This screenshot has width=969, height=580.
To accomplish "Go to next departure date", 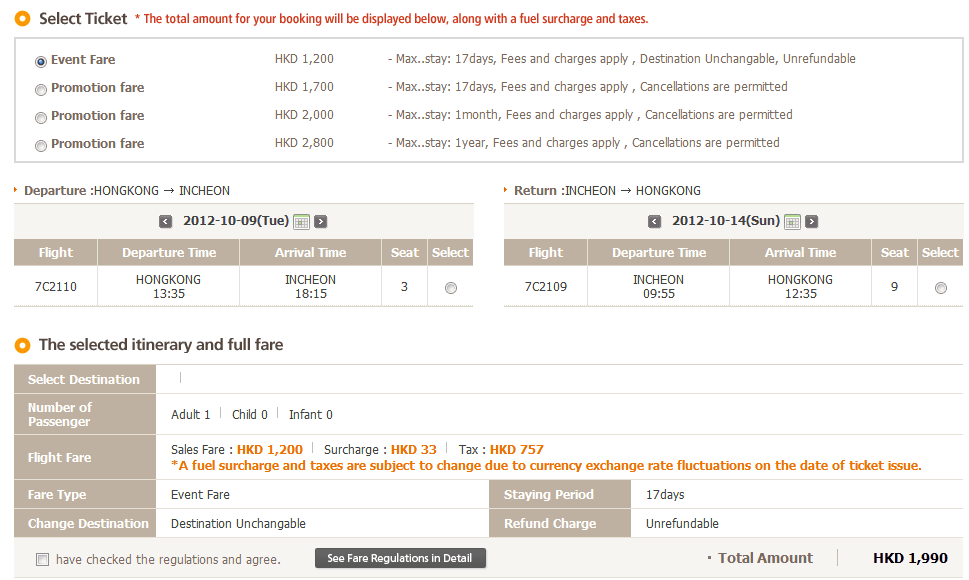I will pyautogui.click(x=321, y=222).
